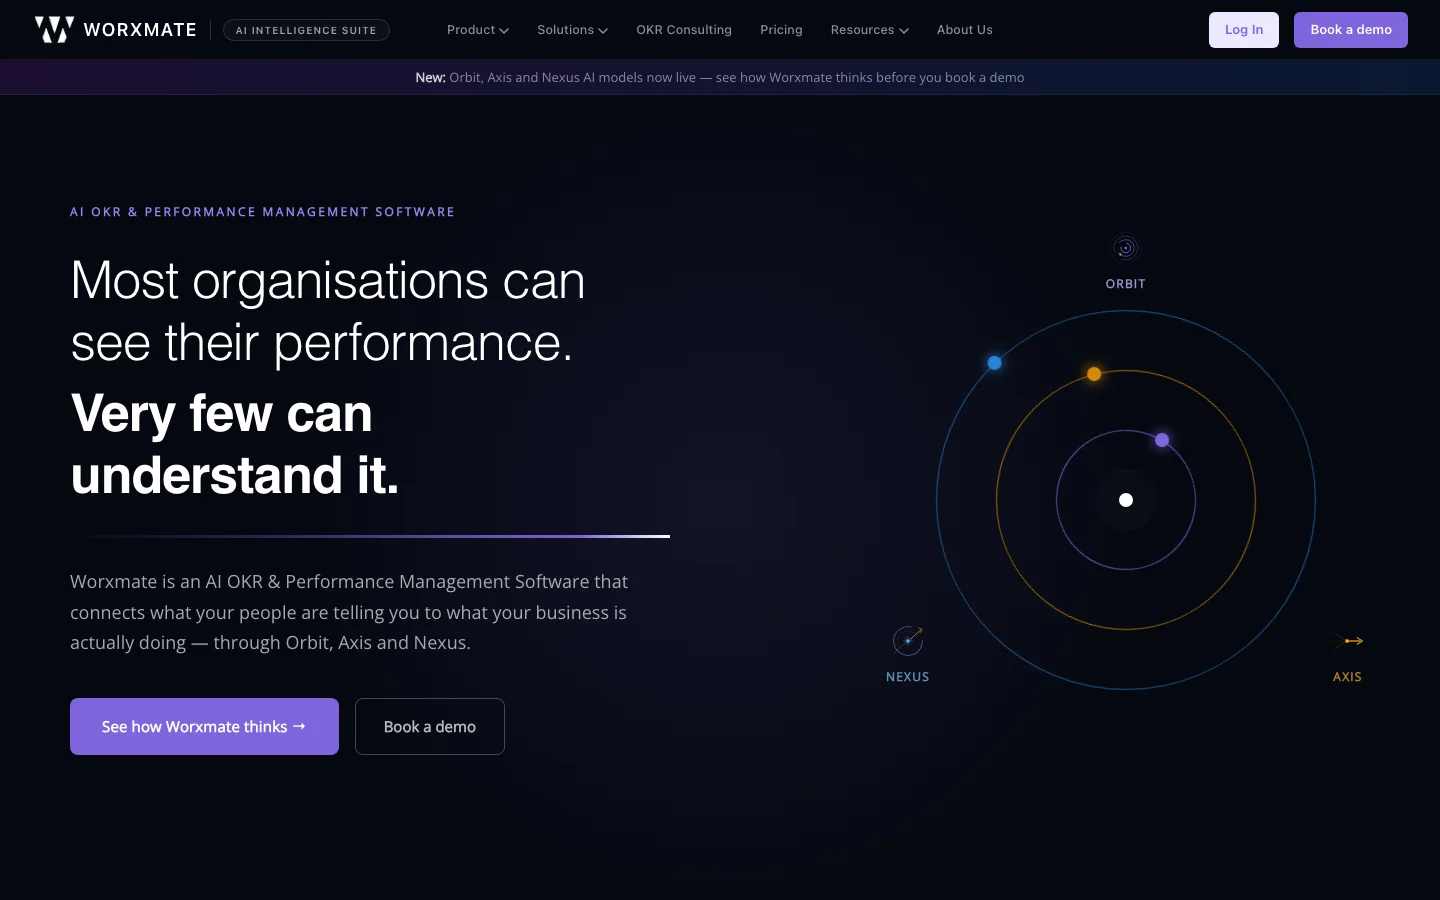Open the OKR Consulting menu item
Image resolution: width=1440 pixels, height=900 pixels.
(x=684, y=30)
